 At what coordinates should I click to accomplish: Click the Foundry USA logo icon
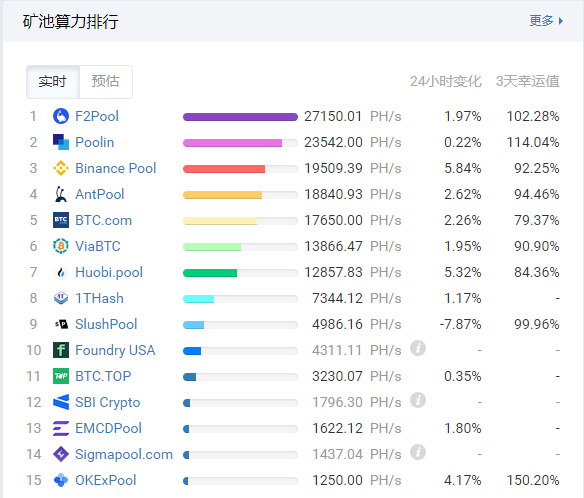(x=61, y=350)
